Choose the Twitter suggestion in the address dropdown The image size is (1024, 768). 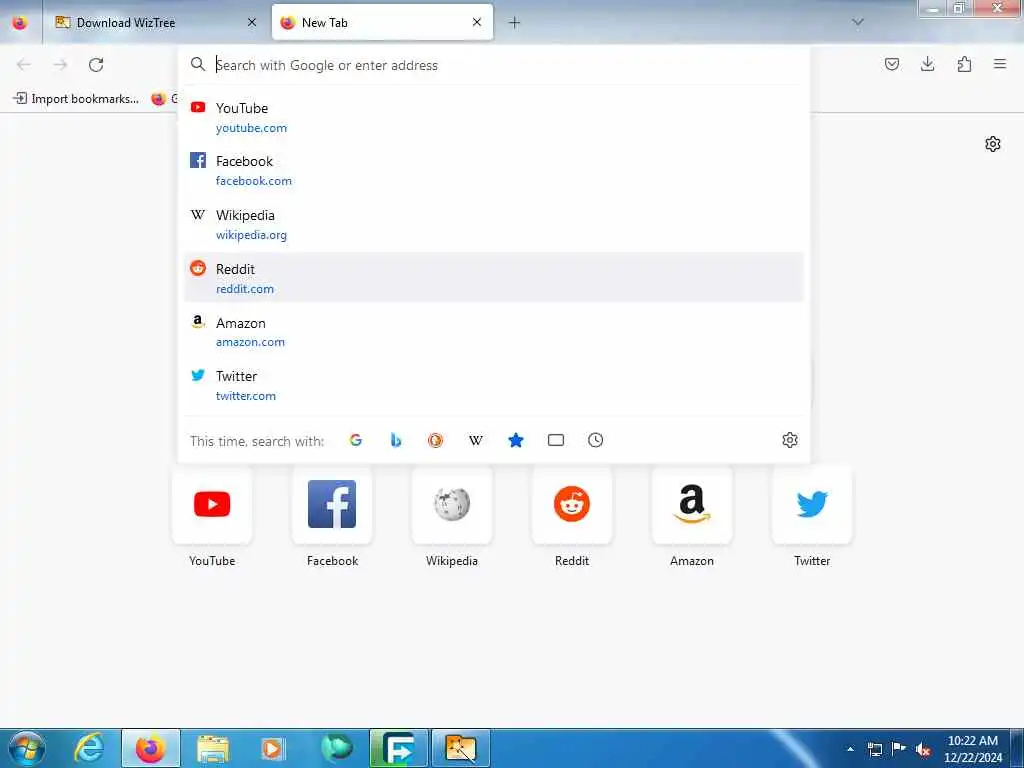click(493, 385)
